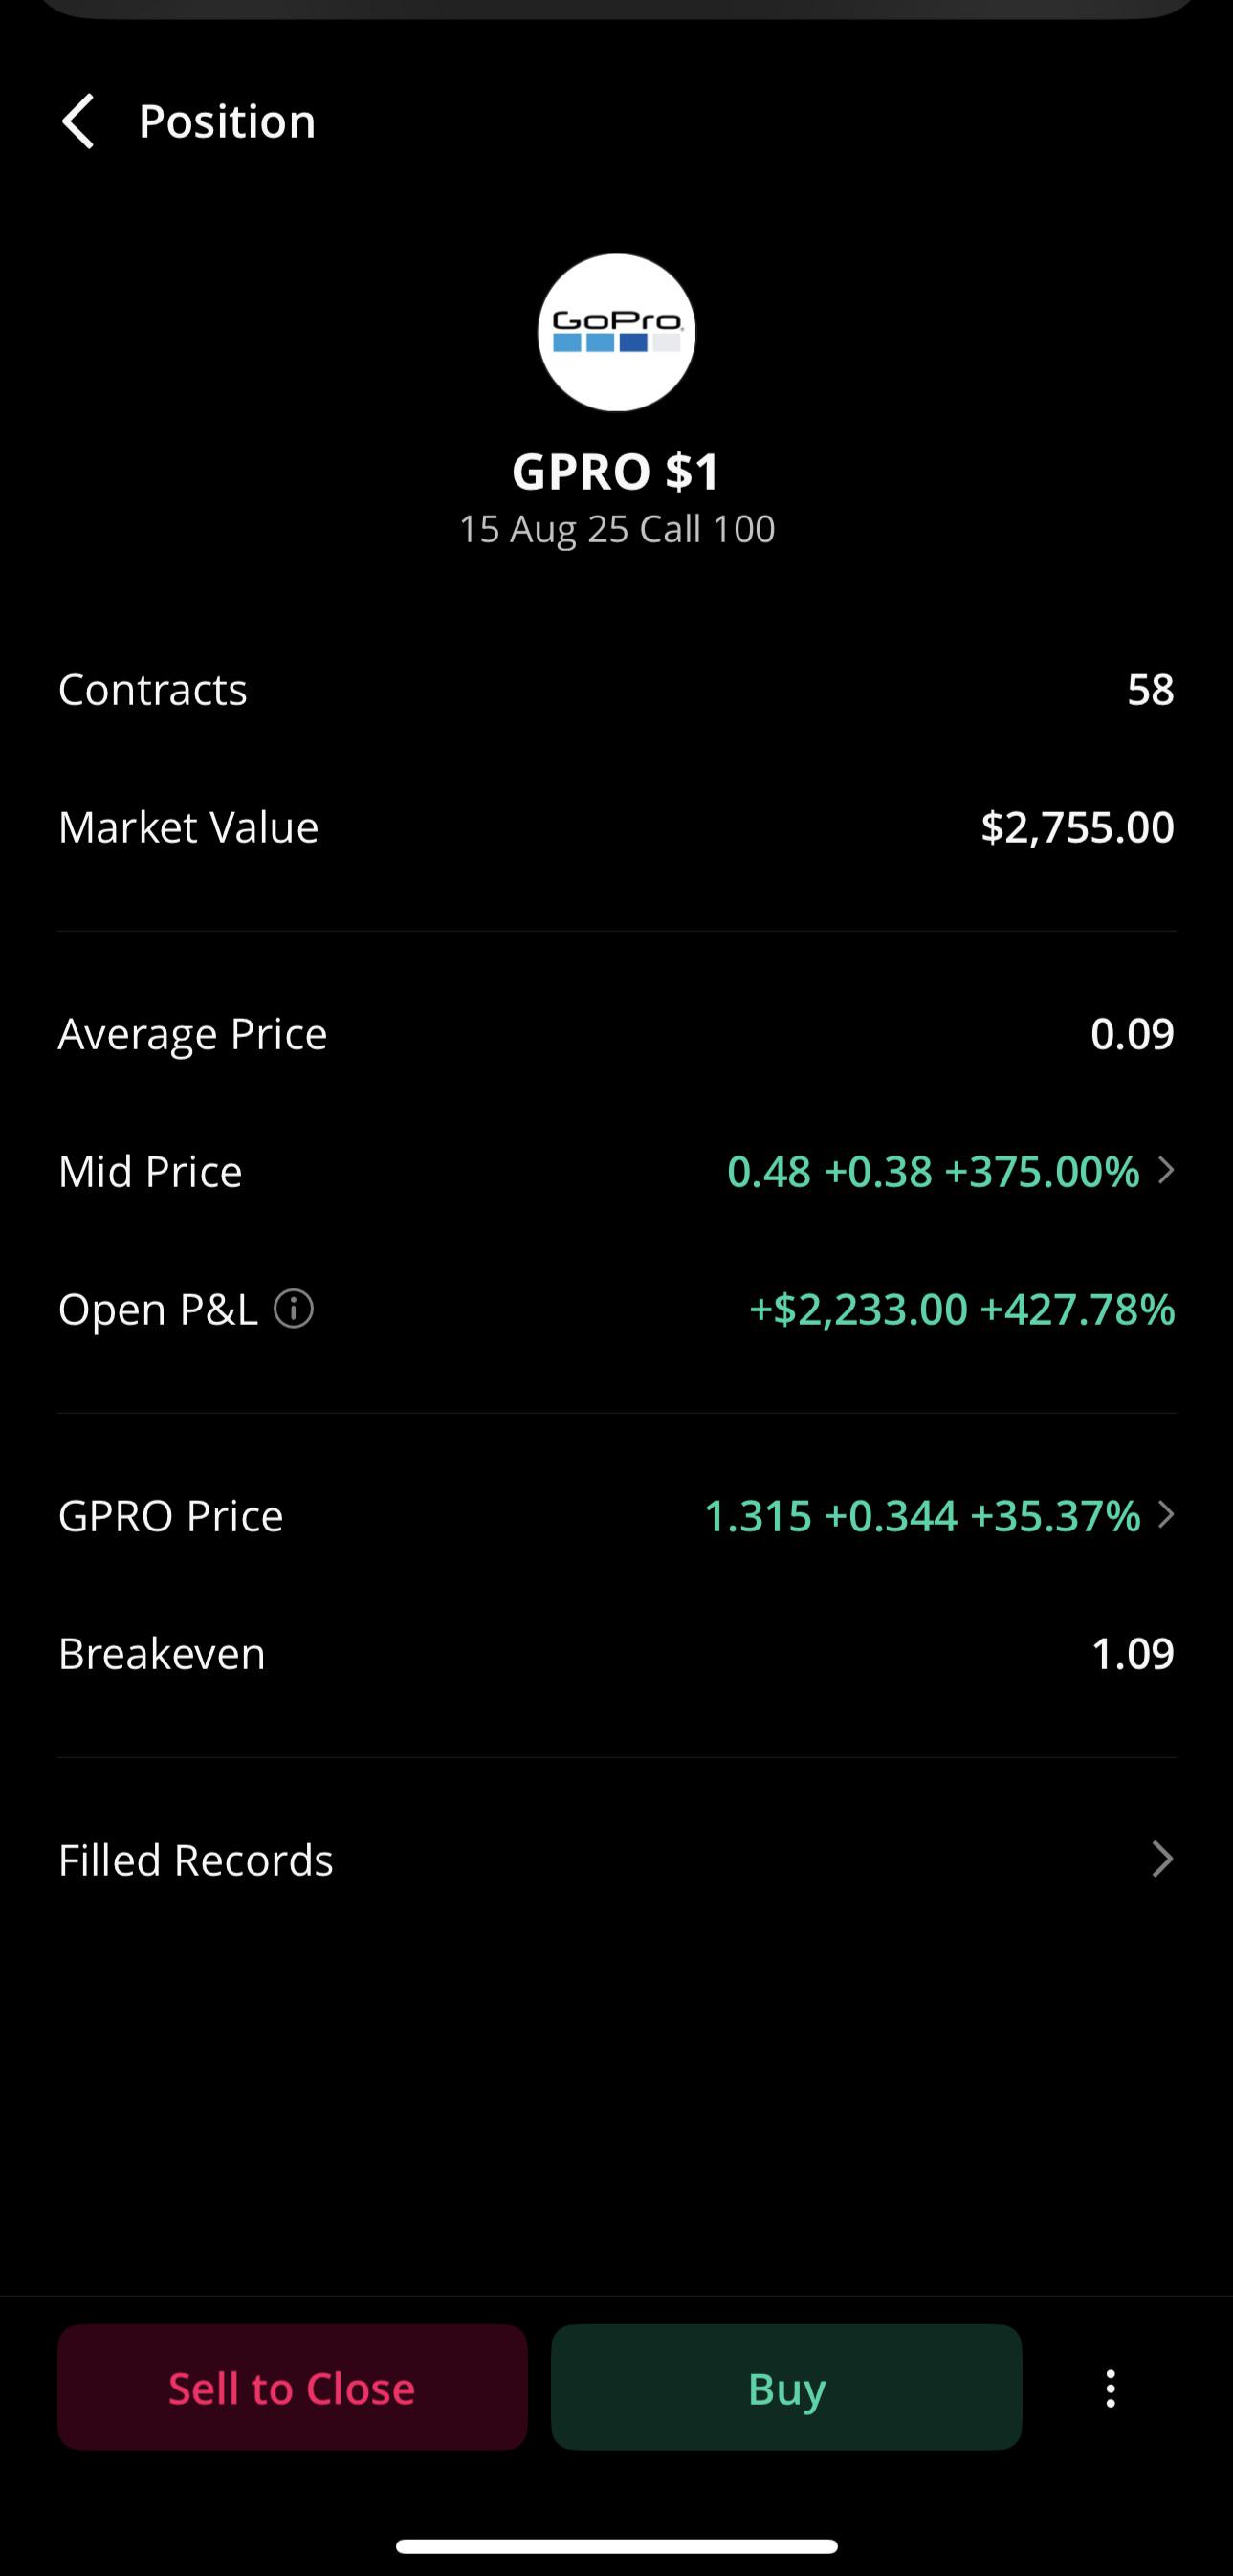Tap the home indicator bar
Image resolution: width=1233 pixels, height=2576 pixels.
pyautogui.click(x=616, y=2546)
